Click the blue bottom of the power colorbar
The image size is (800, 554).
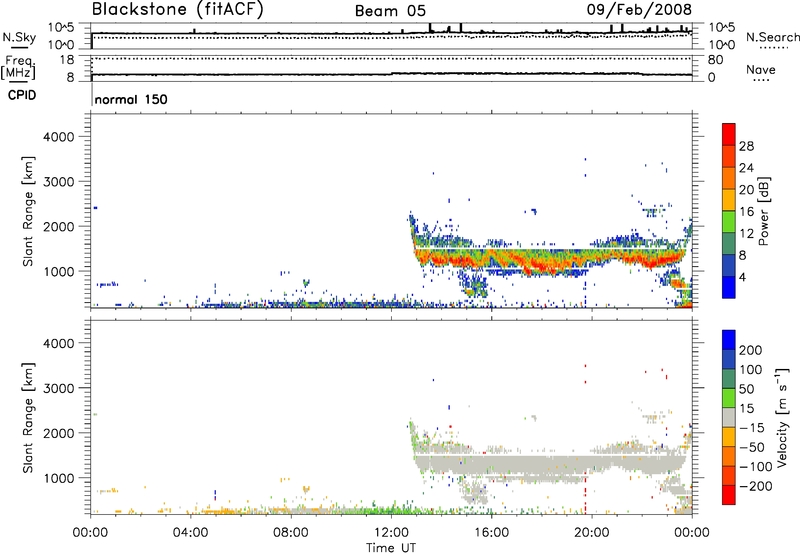tap(729, 287)
